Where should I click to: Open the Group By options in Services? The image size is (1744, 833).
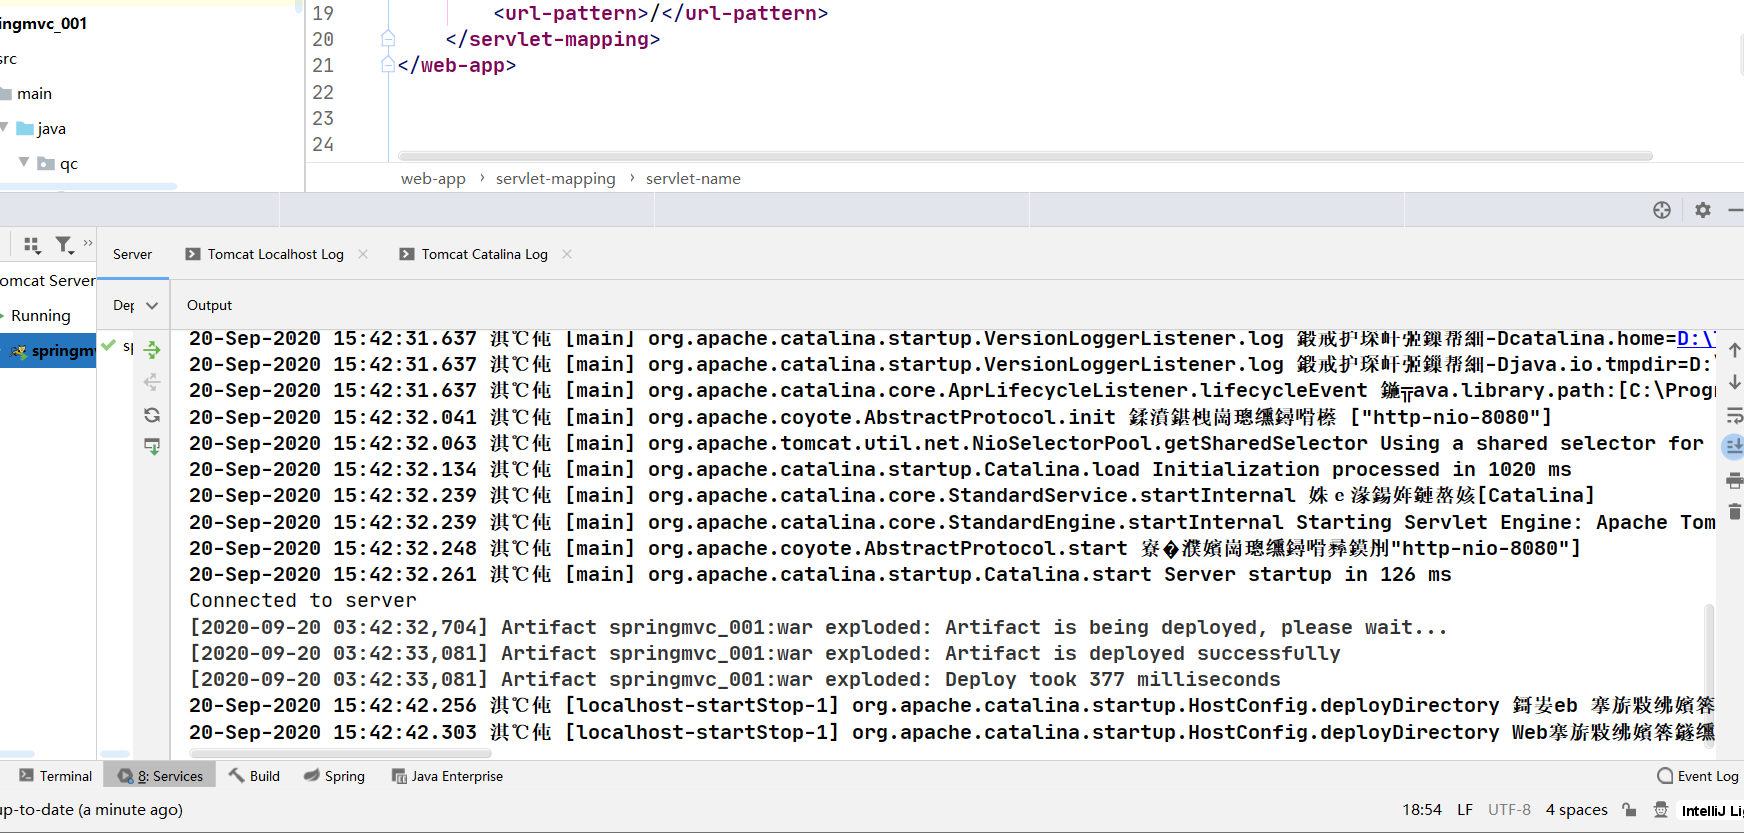[x=32, y=244]
